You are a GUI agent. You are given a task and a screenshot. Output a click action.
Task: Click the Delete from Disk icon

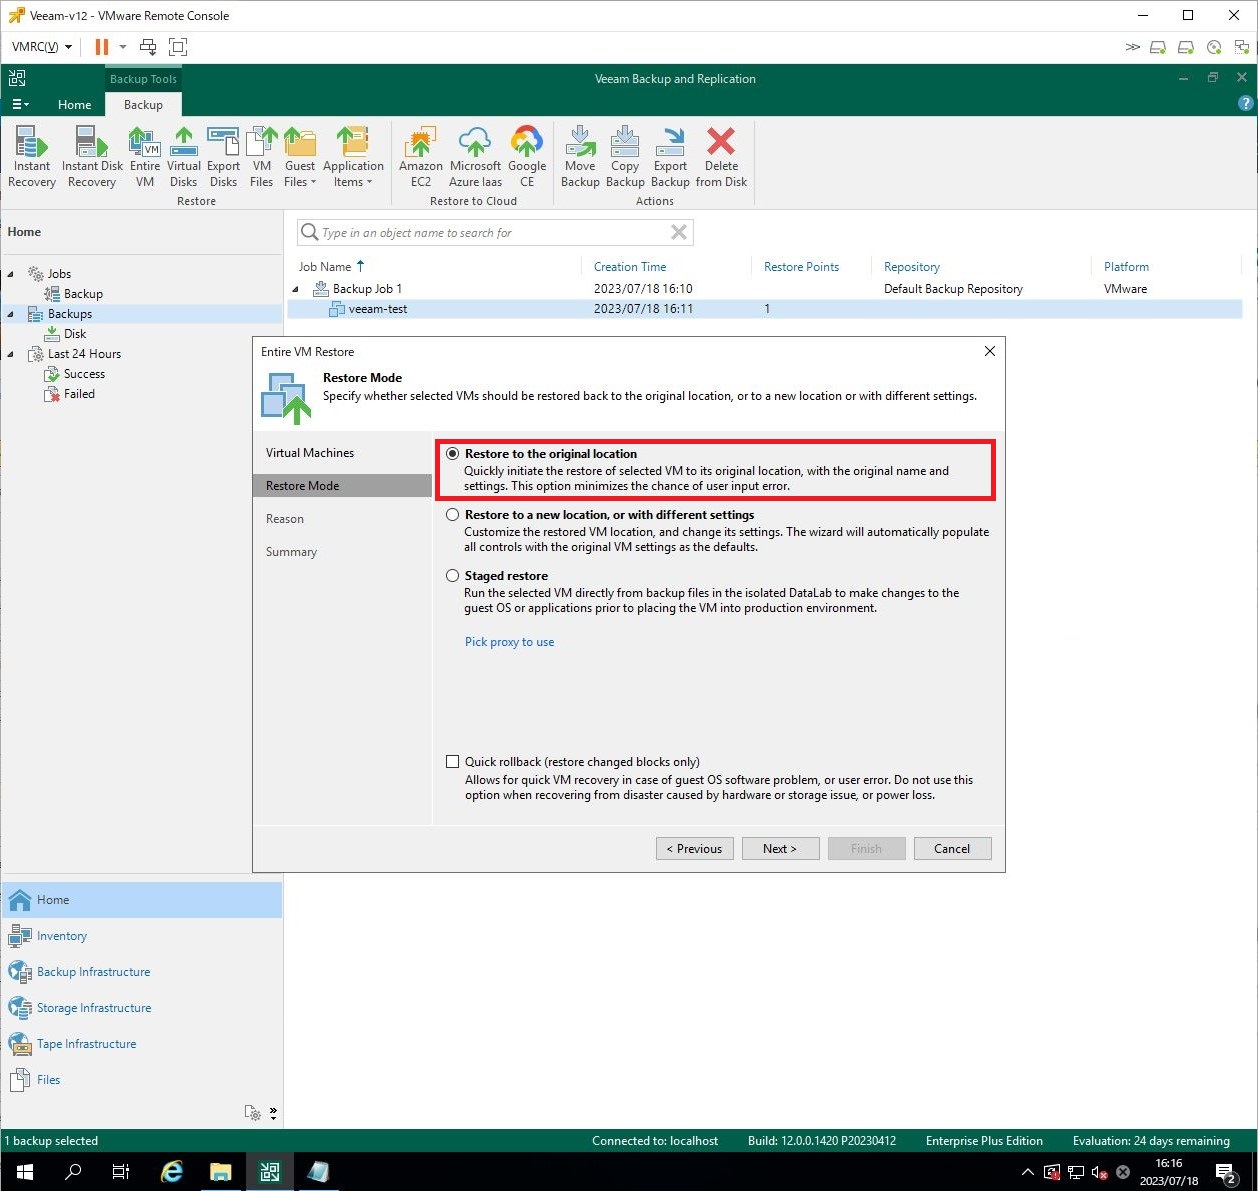pyautogui.click(x=721, y=156)
